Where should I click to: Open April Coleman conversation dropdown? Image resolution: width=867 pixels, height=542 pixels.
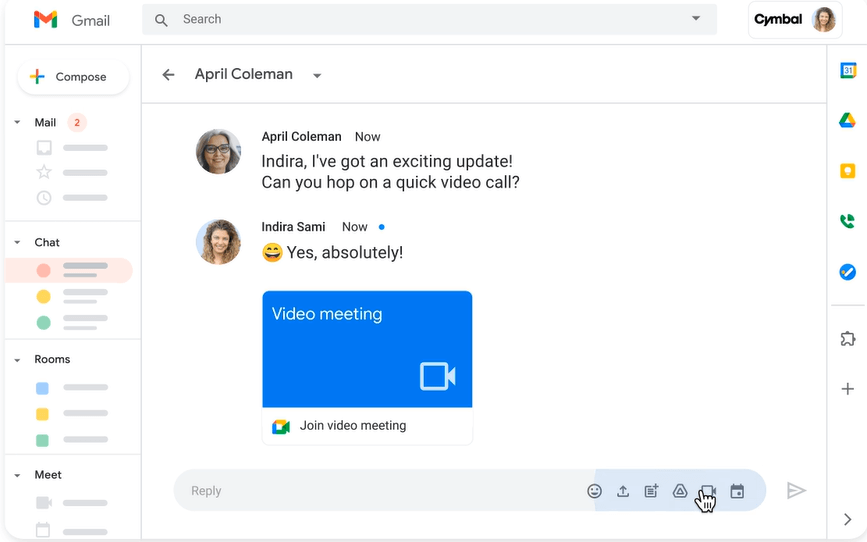click(317, 76)
